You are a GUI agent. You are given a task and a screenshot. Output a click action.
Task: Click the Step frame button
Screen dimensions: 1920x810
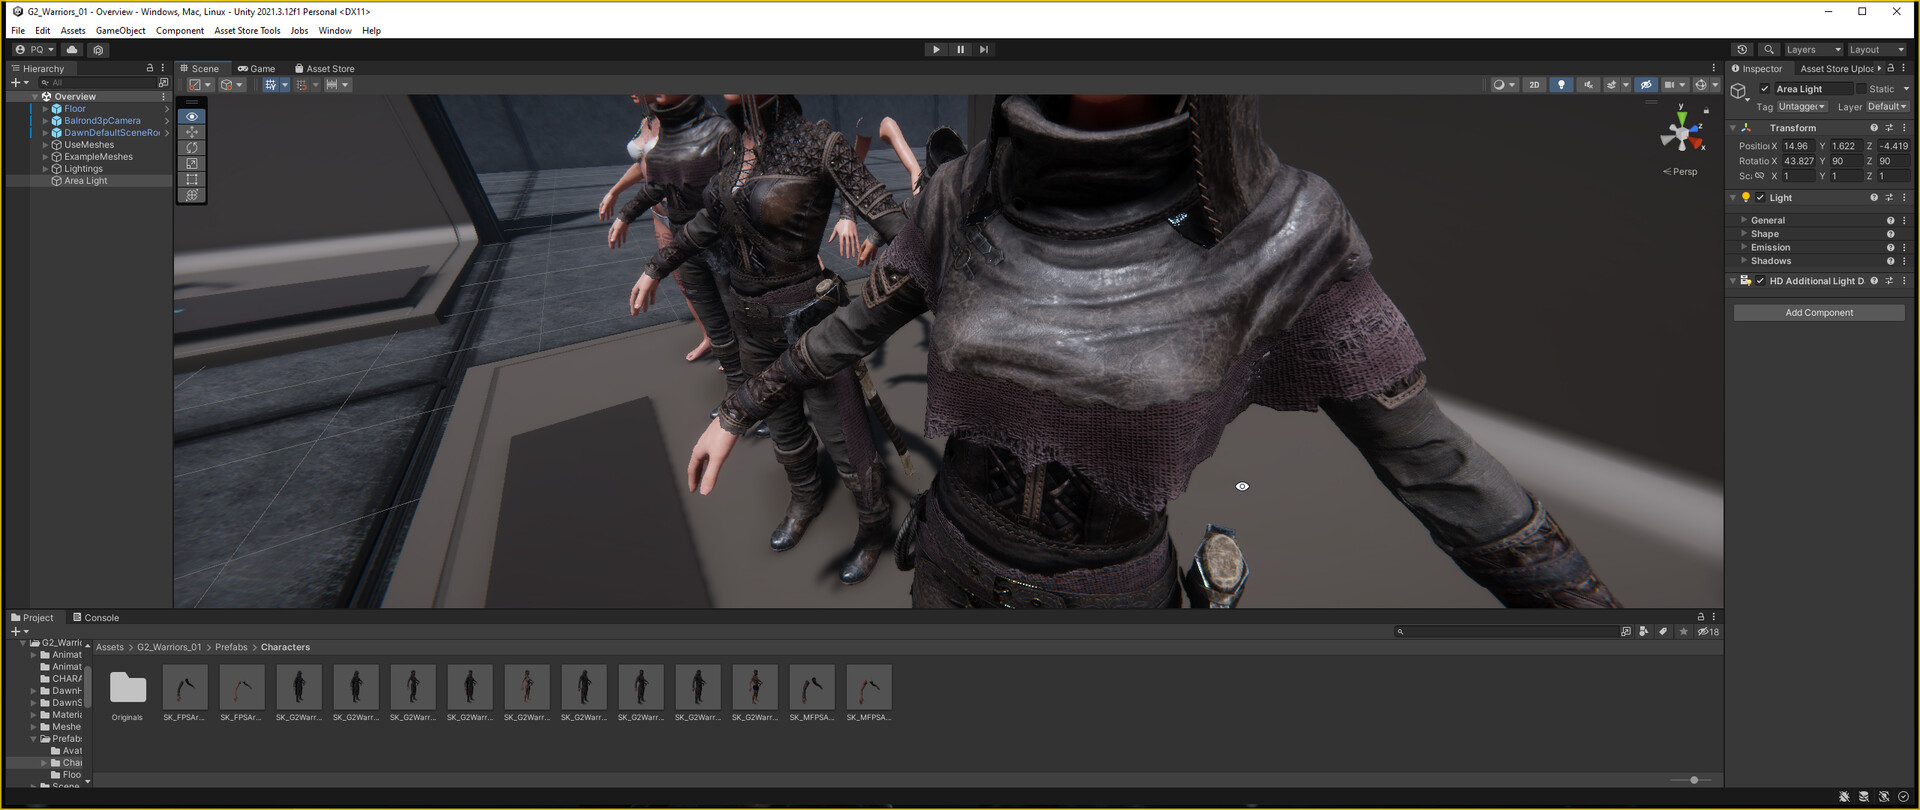984,49
